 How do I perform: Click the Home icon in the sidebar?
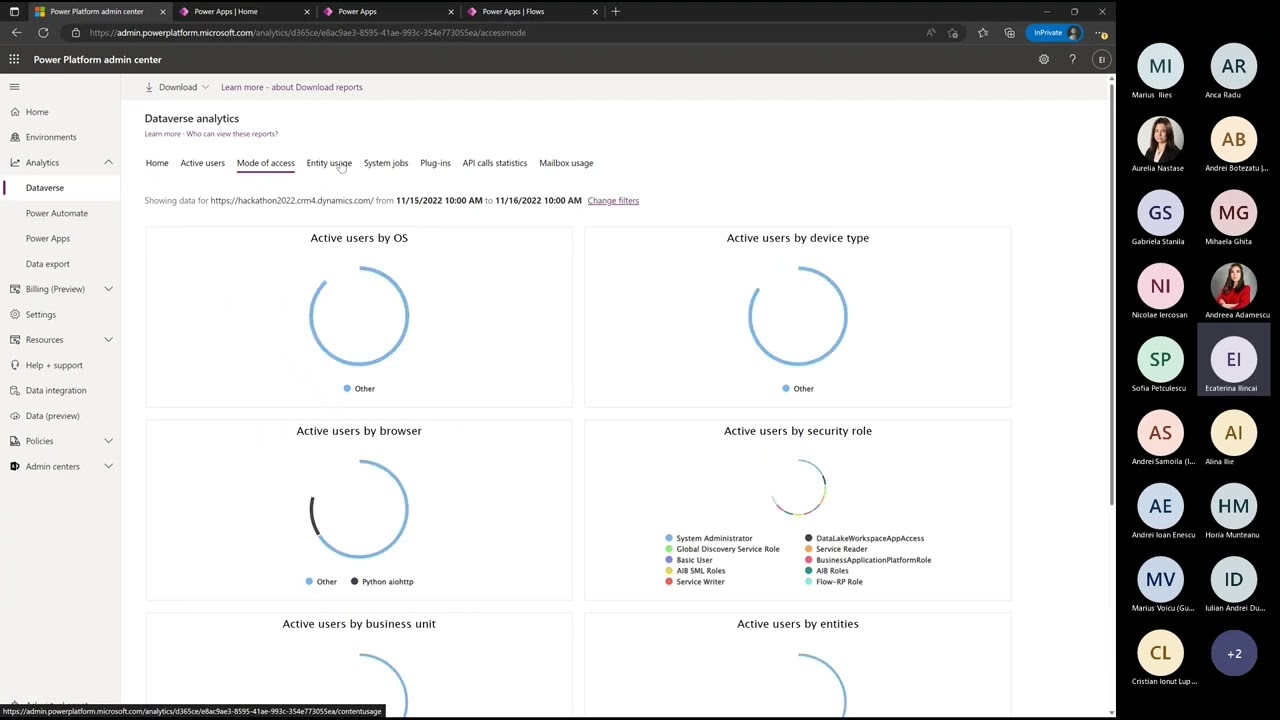15,112
